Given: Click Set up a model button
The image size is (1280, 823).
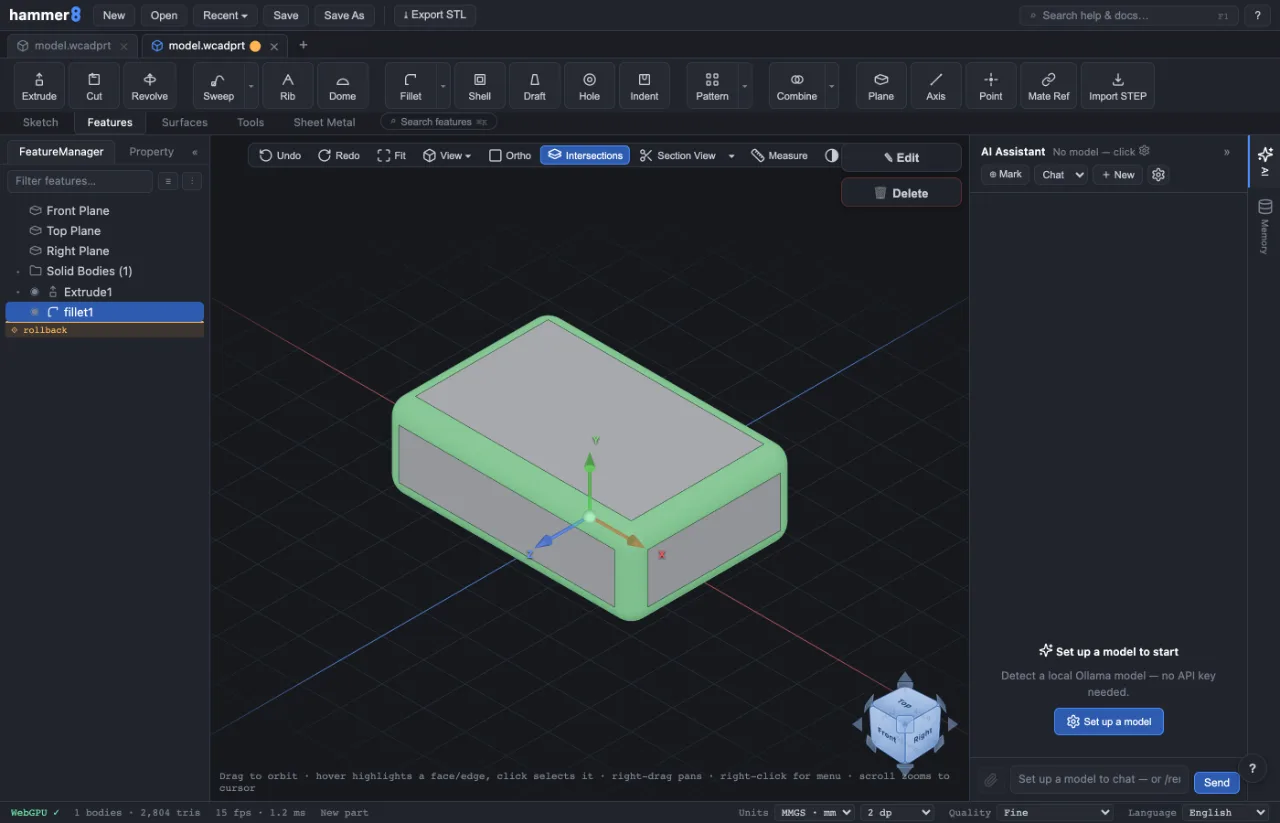Looking at the screenshot, I should pos(1109,722).
